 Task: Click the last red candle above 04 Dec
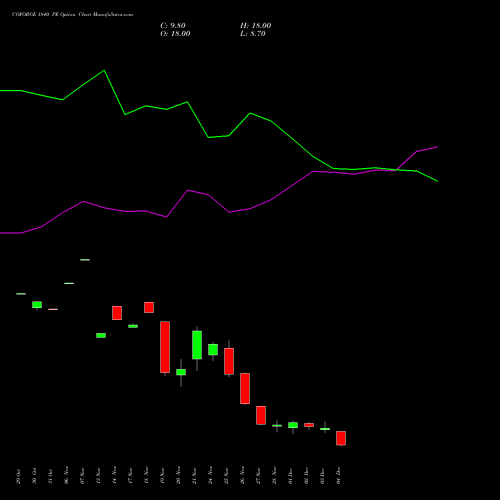click(341, 438)
